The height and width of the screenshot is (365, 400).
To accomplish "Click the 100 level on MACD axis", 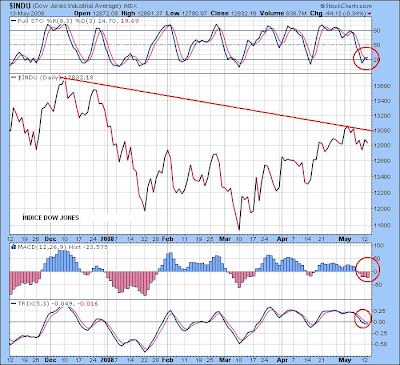I will tap(378, 245).
